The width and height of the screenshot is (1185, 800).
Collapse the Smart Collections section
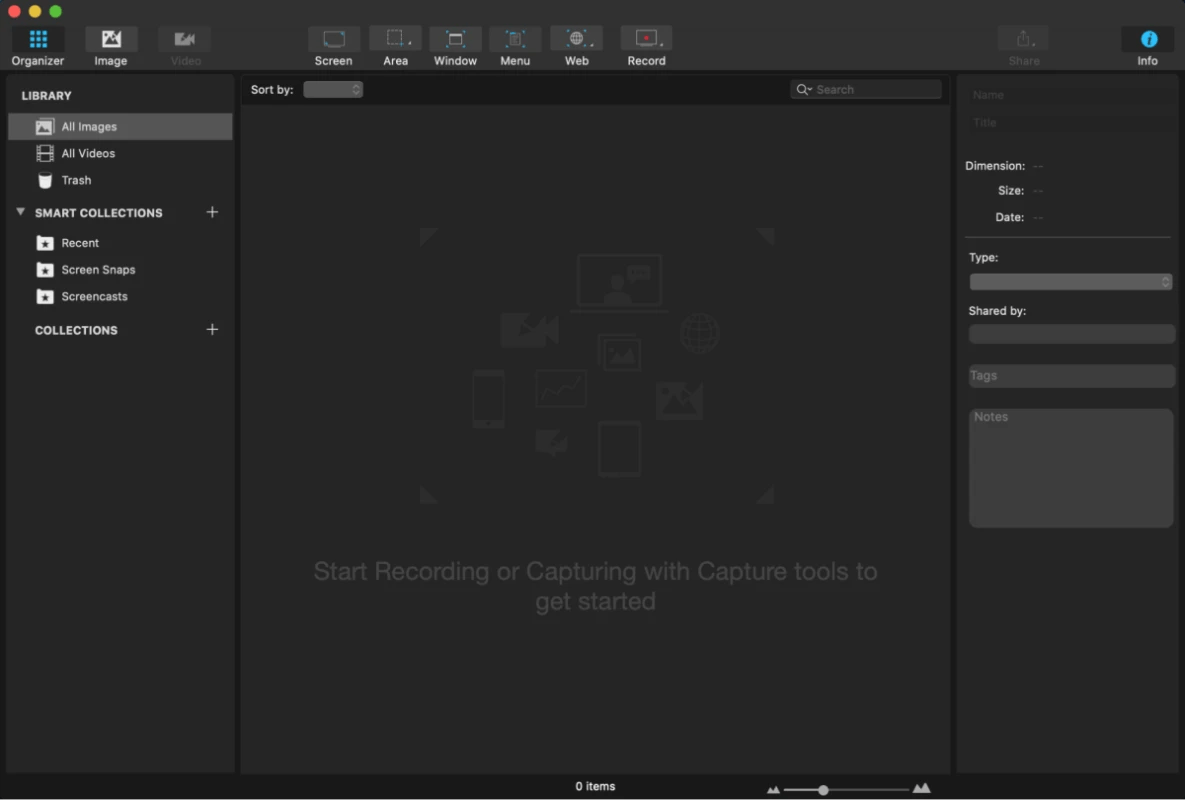(x=20, y=212)
